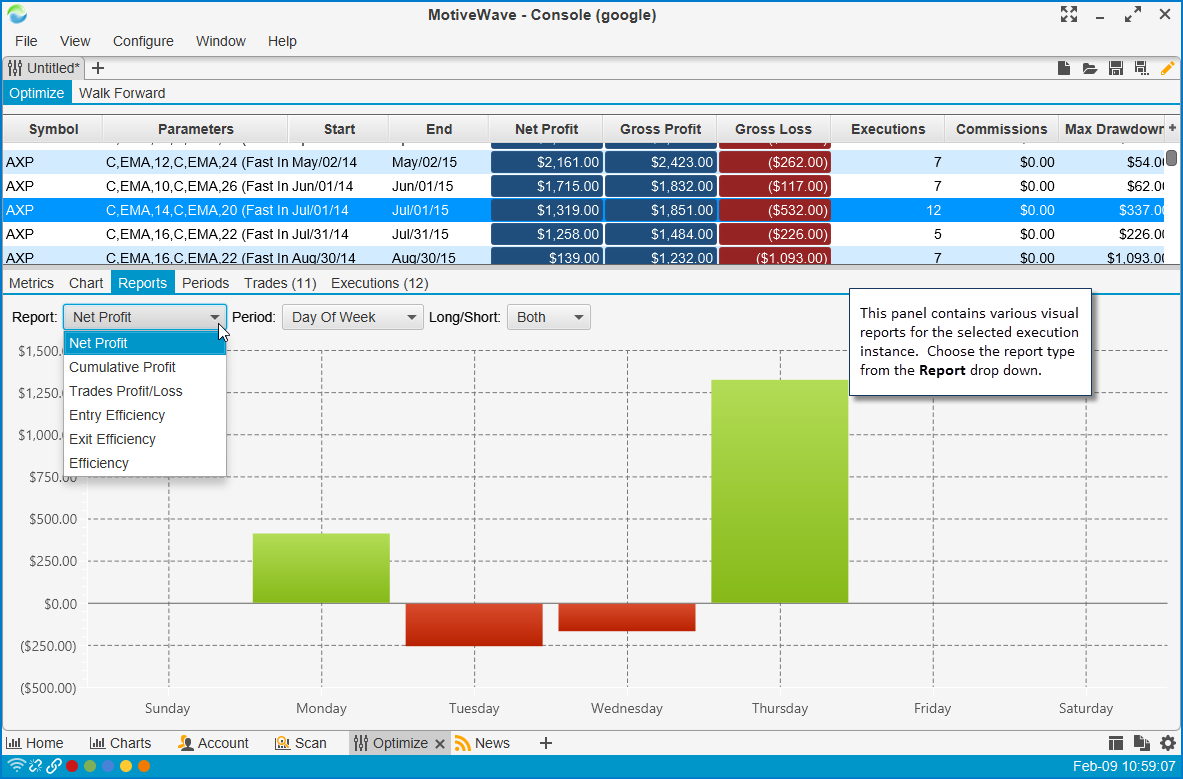The height and width of the screenshot is (779, 1183).
Task: Click the layout template icon at bottom
Action: point(1117,743)
